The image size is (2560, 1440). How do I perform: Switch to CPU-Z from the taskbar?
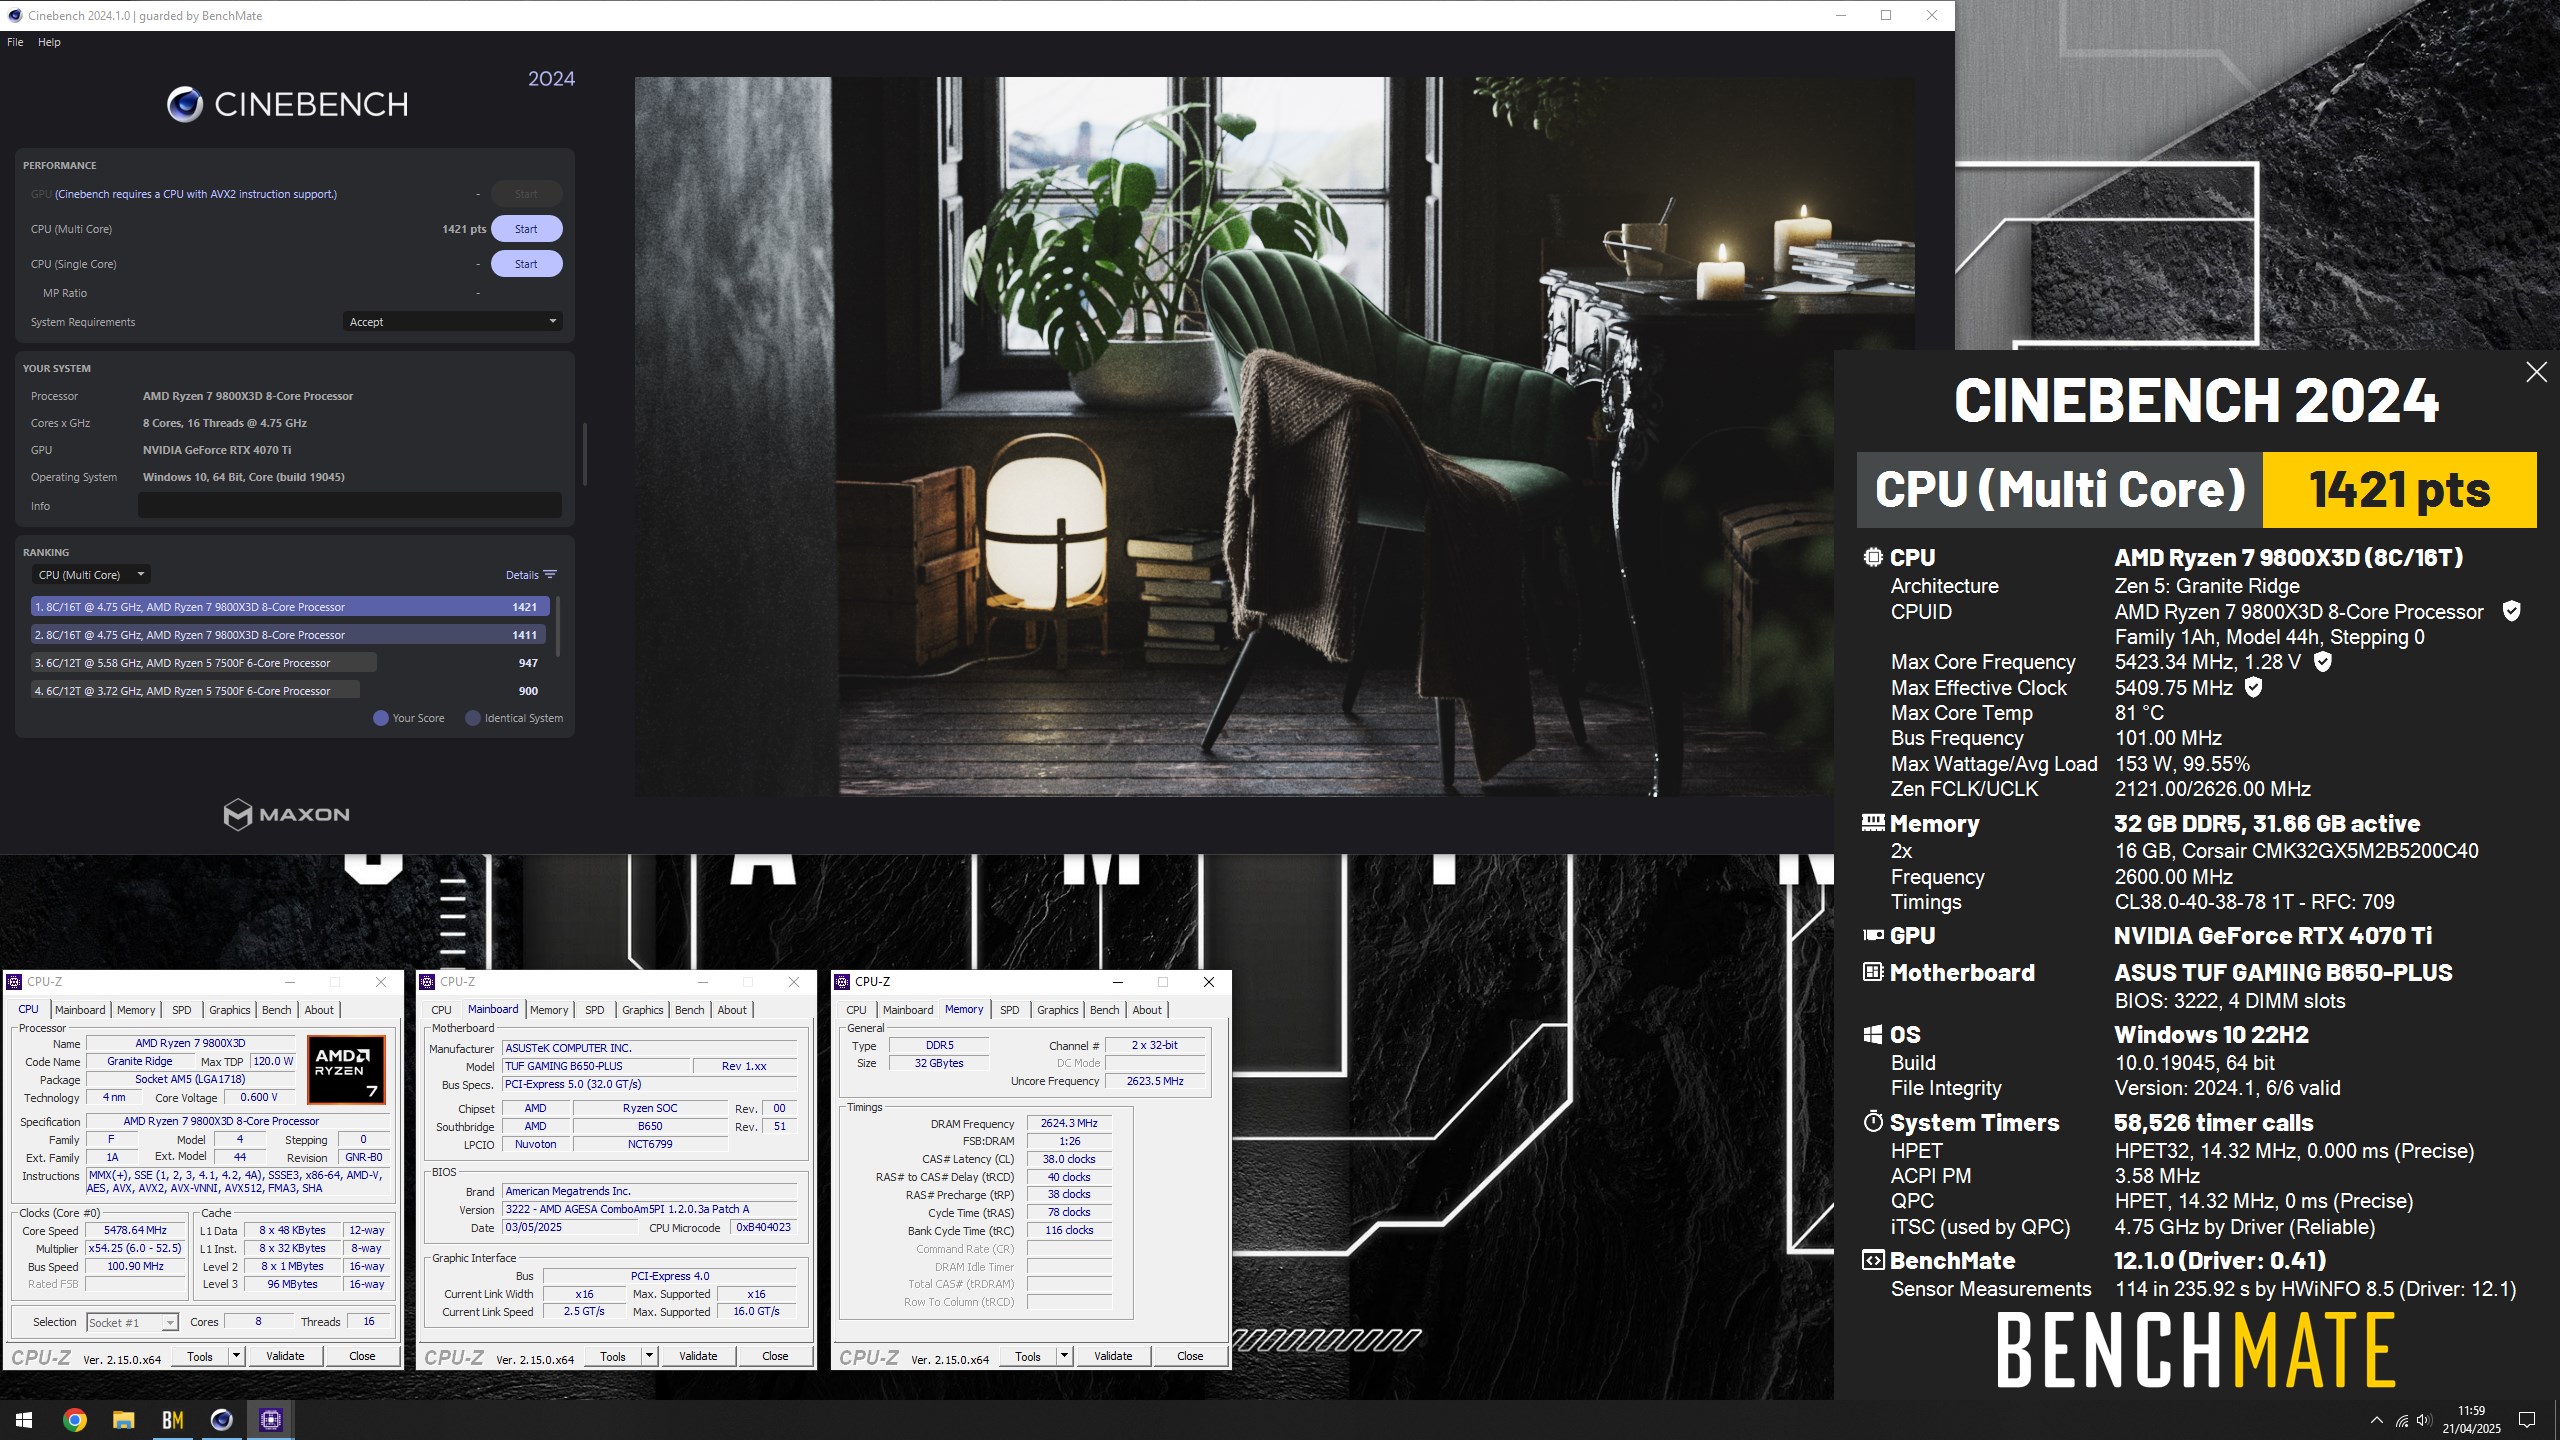(270, 1419)
